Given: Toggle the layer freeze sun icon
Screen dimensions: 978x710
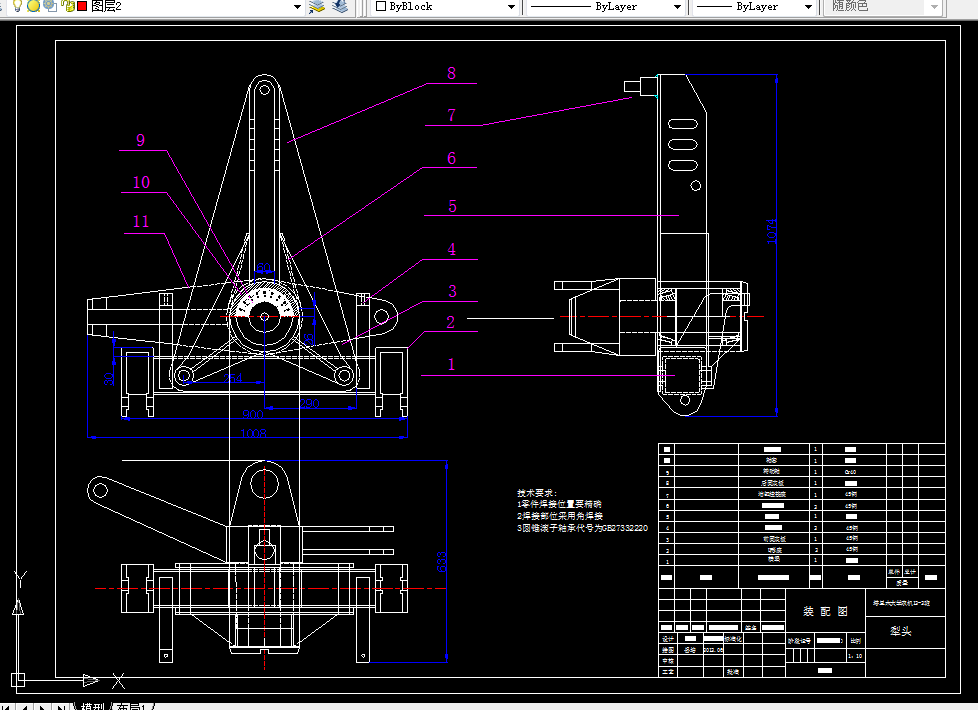Looking at the screenshot, I should point(34,6).
